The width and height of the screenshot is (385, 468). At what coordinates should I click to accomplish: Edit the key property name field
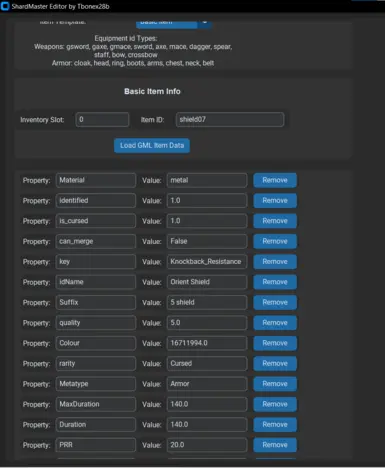(96, 262)
